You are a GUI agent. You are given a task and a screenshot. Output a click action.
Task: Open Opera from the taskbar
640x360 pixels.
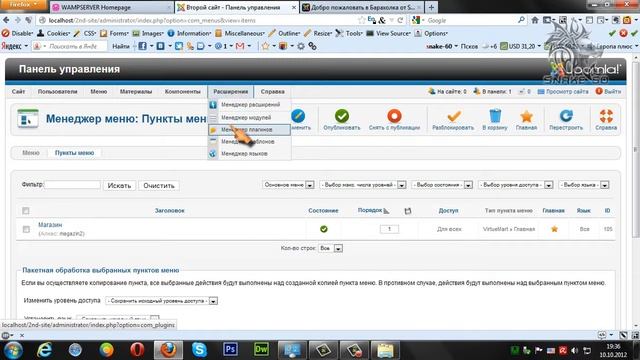click(x=137, y=350)
